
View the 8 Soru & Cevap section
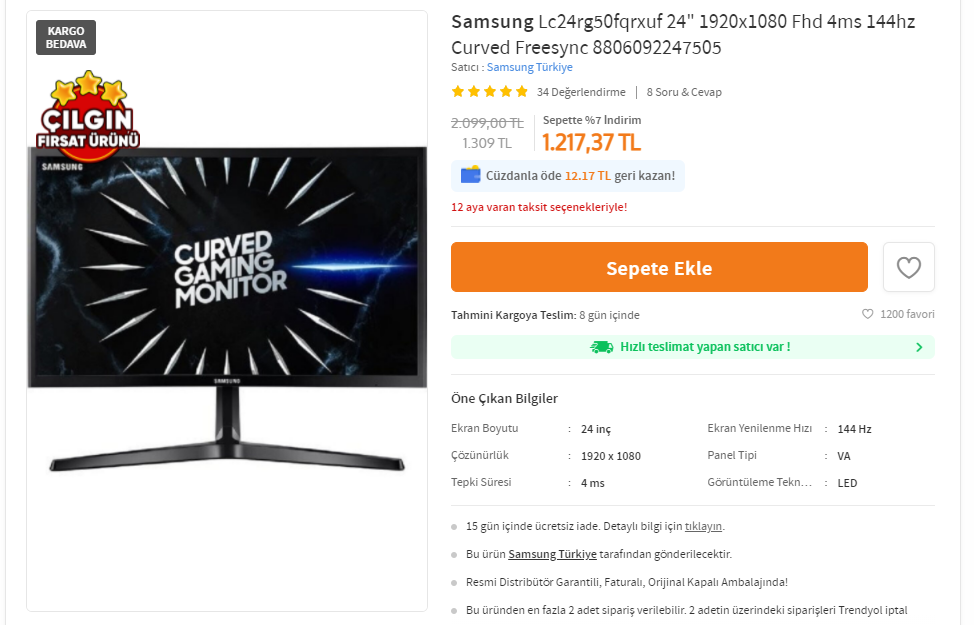(x=684, y=92)
